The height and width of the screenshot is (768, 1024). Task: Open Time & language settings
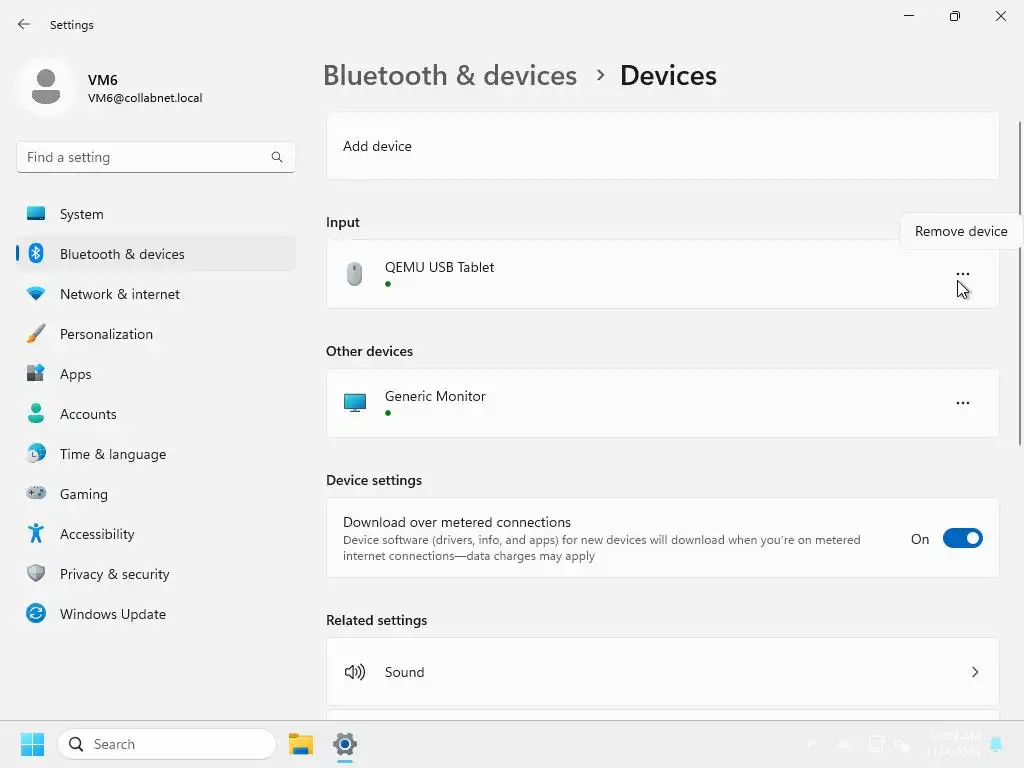pos(156,453)
